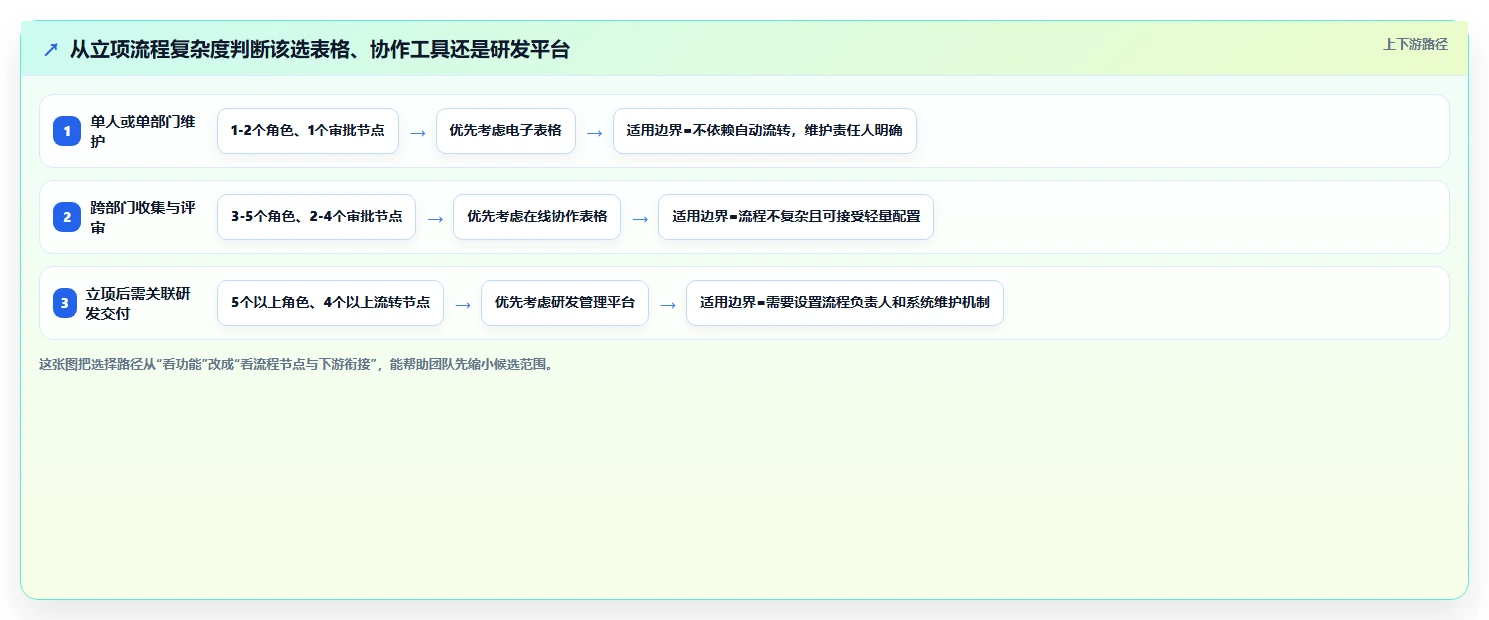Select the 优先考虑电子表格 box
This screenshot has height=620, width=1489.
(506, 131)
